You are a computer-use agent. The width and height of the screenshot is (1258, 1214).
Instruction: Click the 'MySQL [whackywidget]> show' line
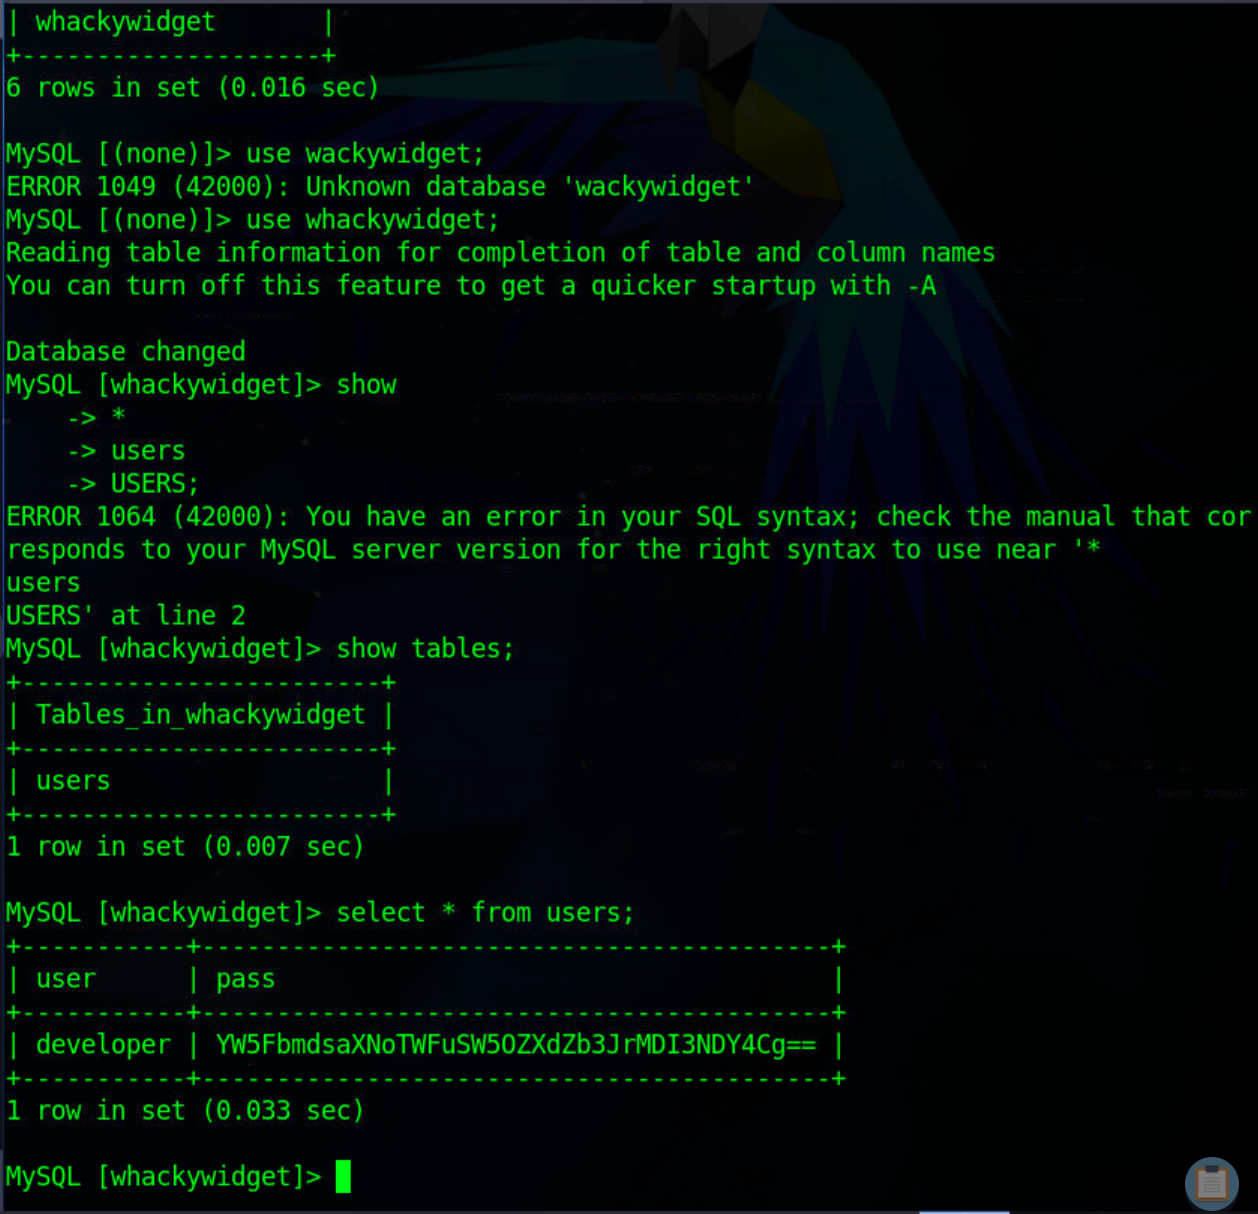tap(201, 384)
